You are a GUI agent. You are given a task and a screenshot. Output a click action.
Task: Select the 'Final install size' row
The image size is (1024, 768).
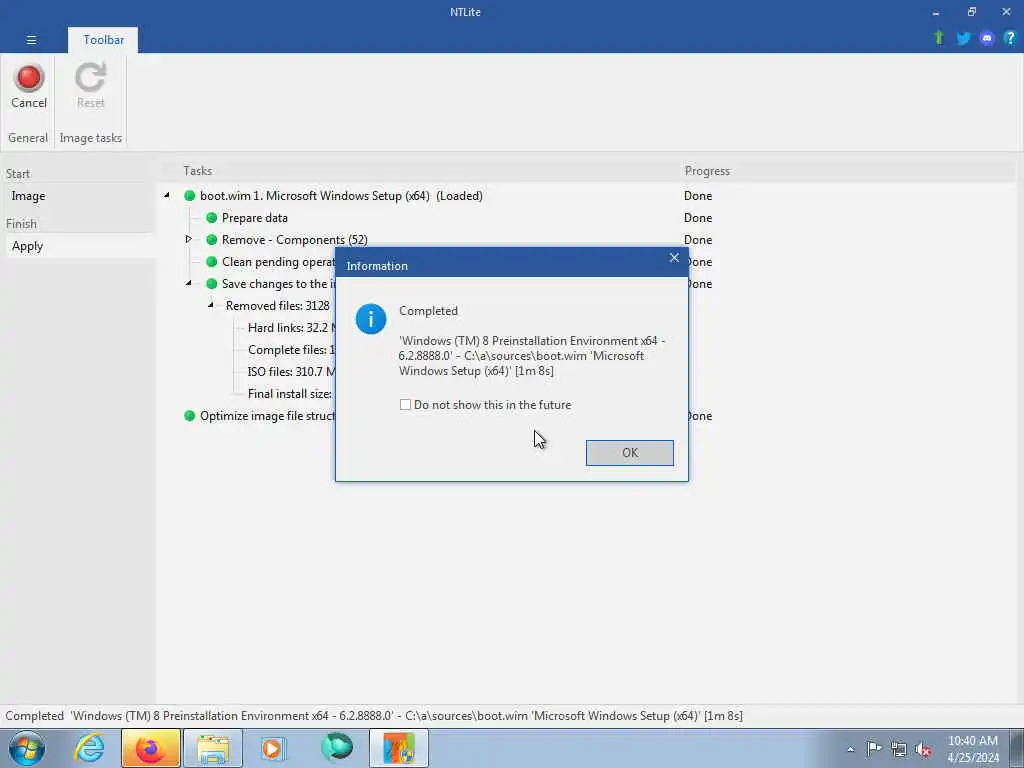click(x=290, y=394)
